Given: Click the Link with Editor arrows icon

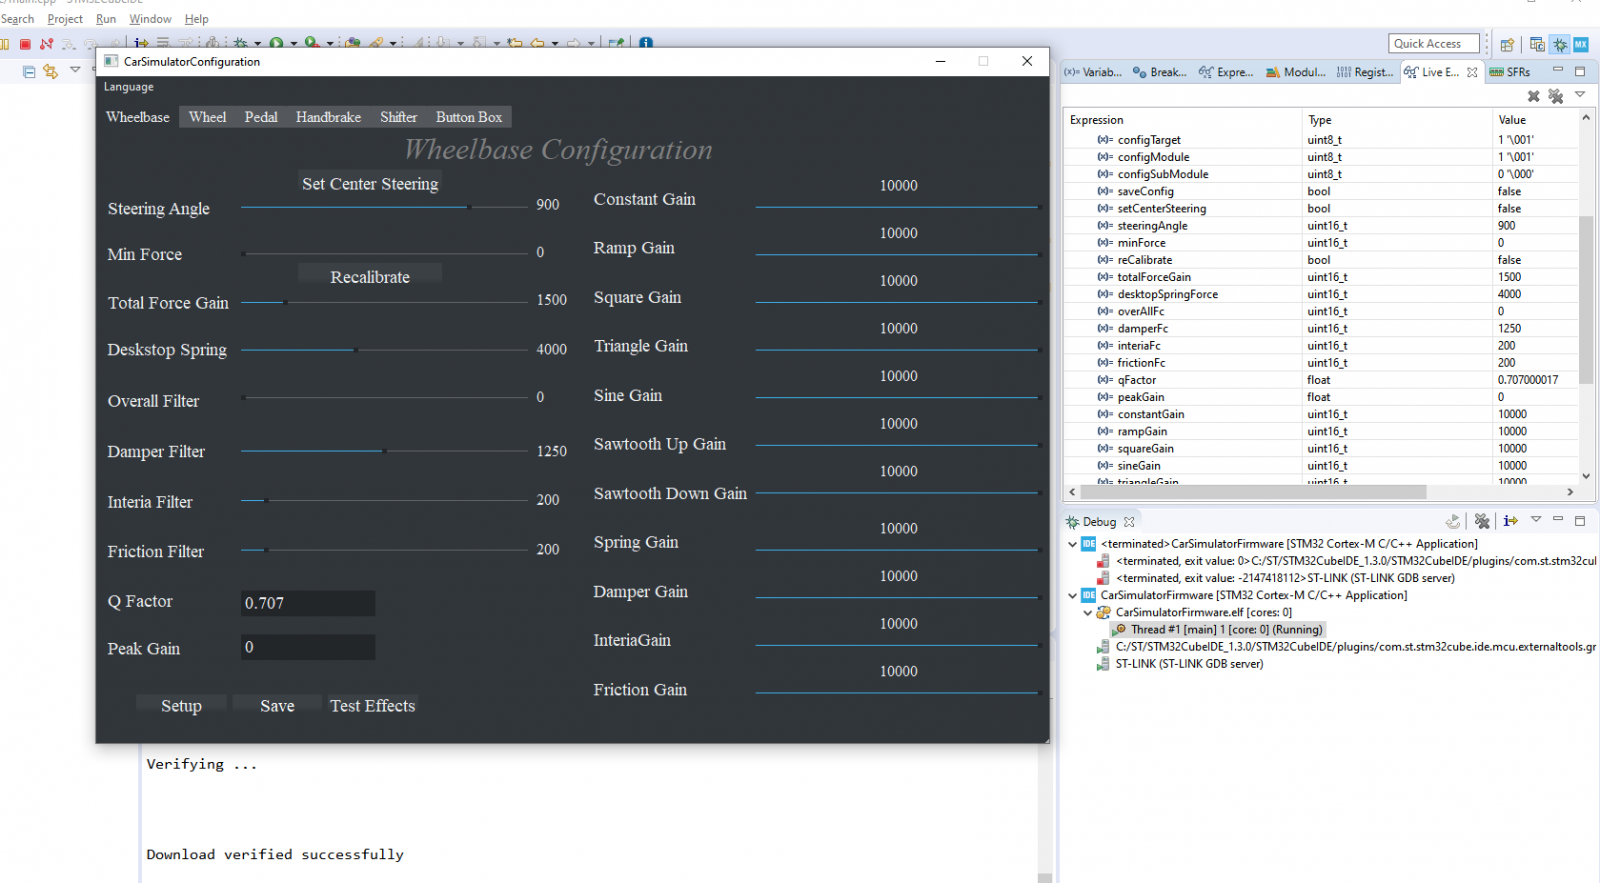Looking at the screenshot, I should (x=50, y=72).
